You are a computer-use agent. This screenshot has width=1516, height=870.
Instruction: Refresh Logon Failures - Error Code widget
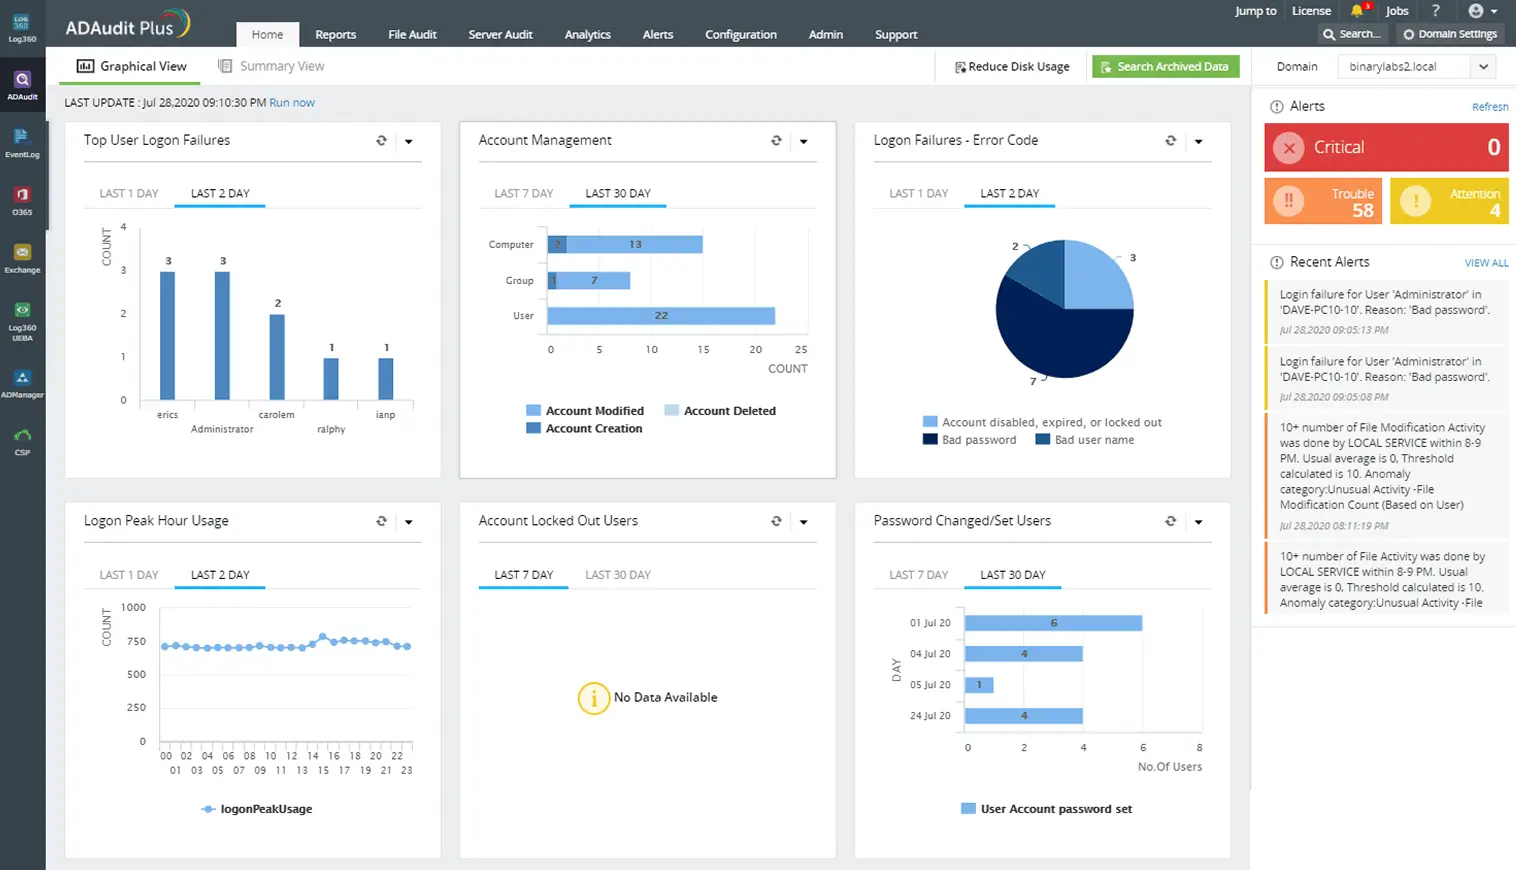coord(1171,141)
